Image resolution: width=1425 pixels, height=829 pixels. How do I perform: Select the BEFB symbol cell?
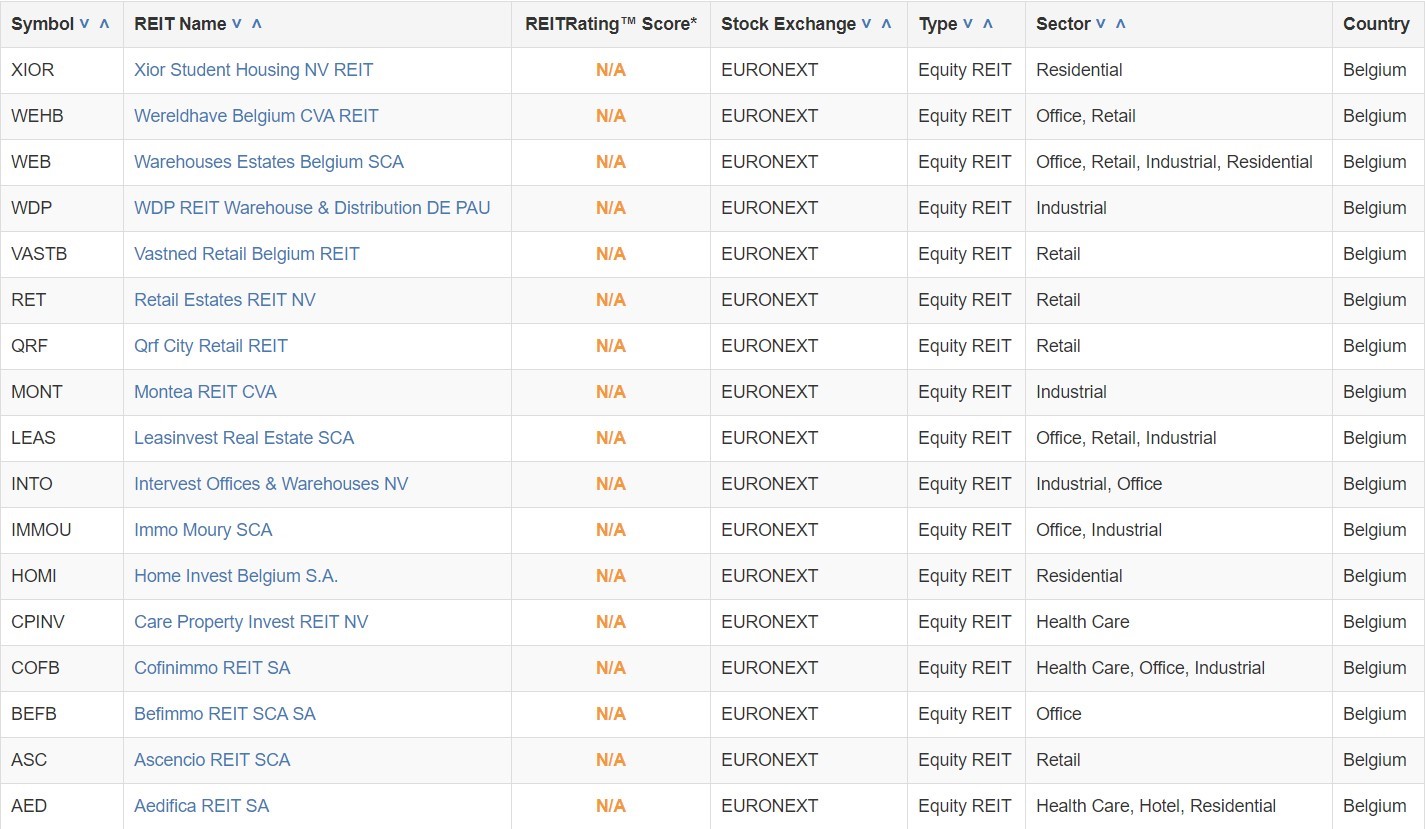[x=62, y=714]
